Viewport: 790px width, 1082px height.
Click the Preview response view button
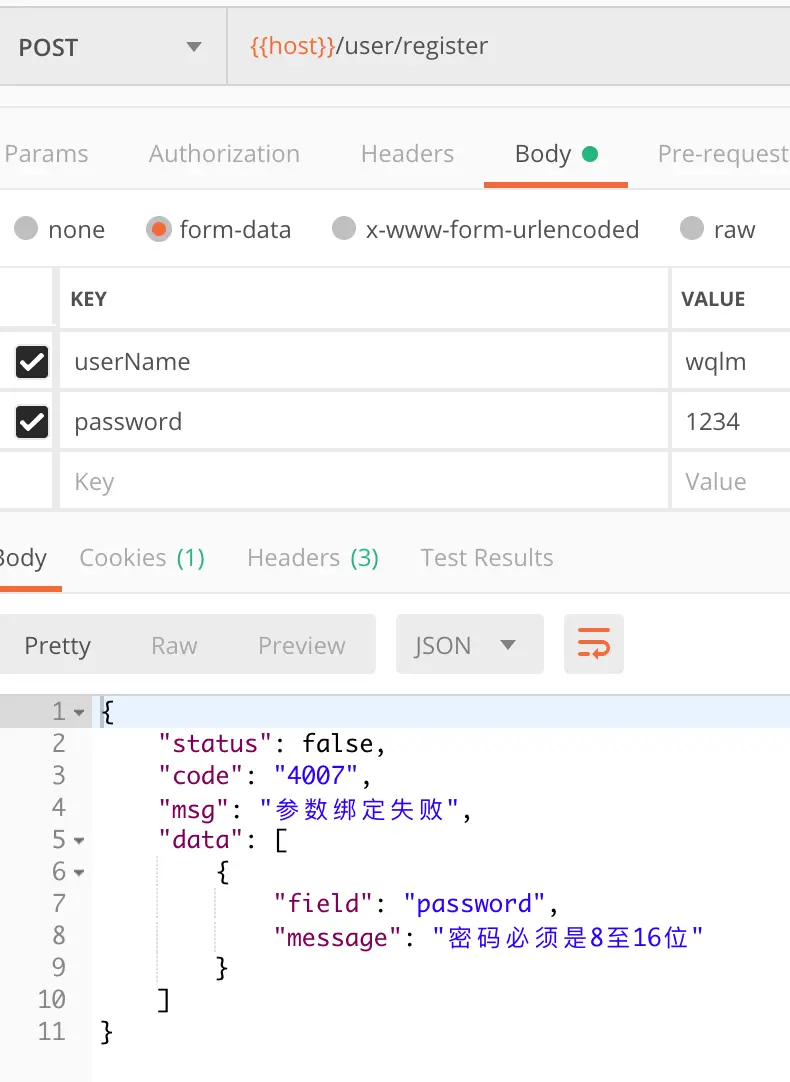[x=301, y=646]
